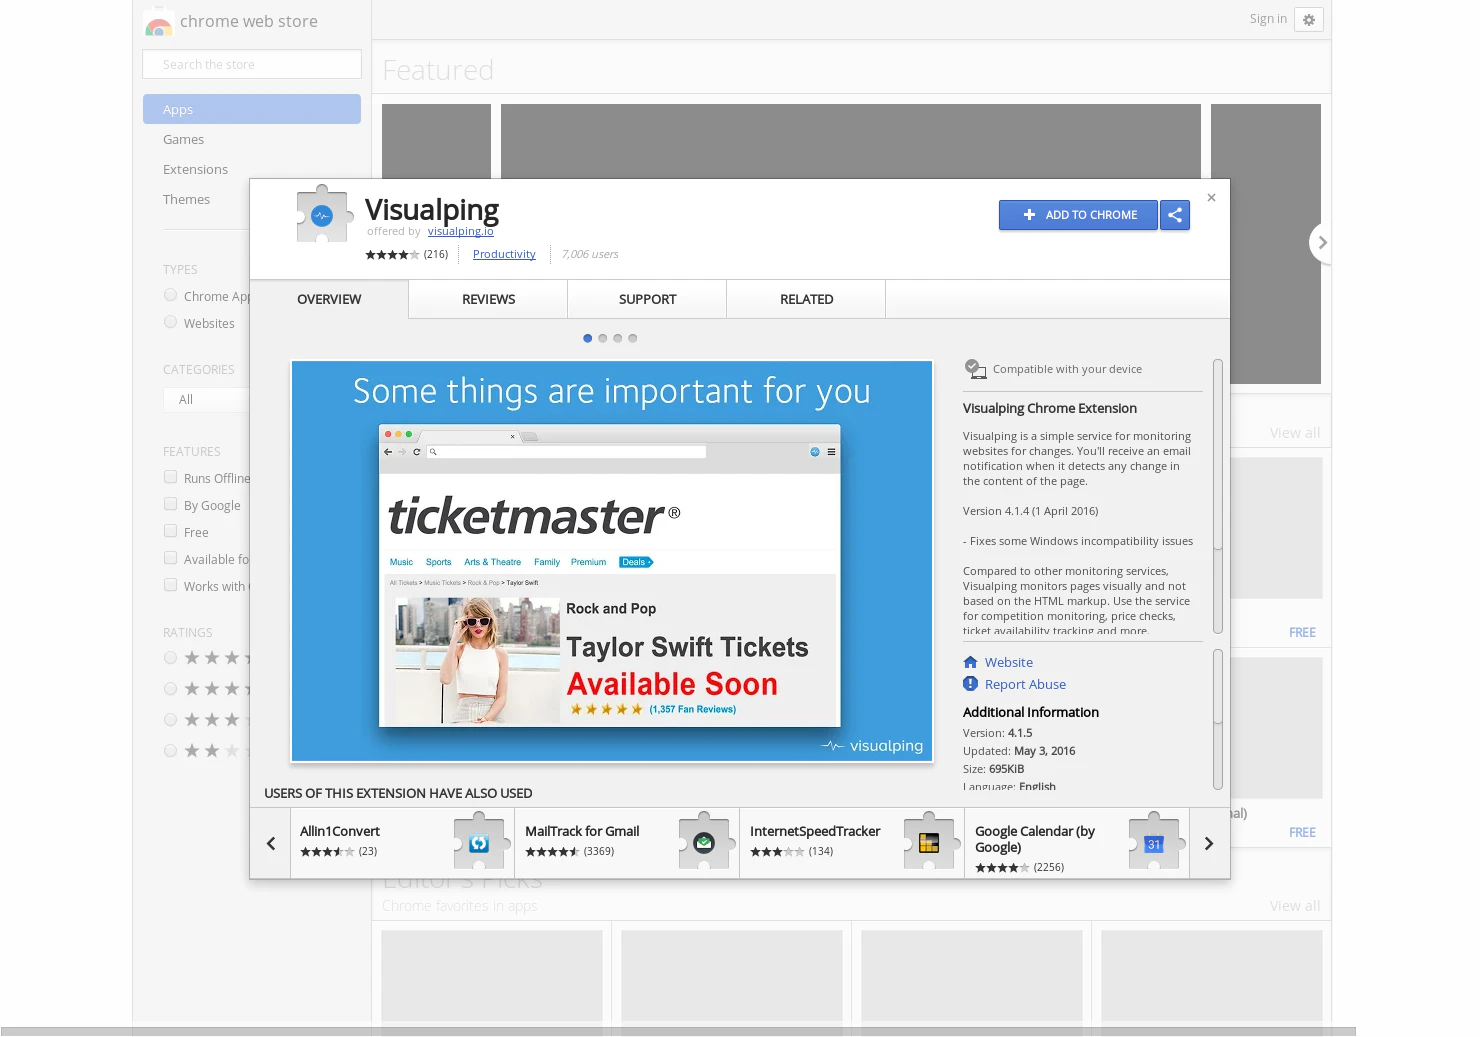Click the (216) review count
Screen dimensions: 1480x1037
pos(436,255)
